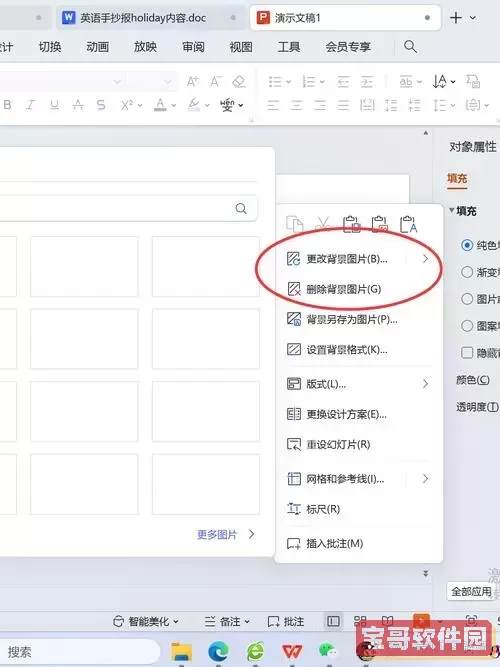Click the paste icon in context menu
Viewport: 500px width, 667px height.
click(x=351, y=224)
